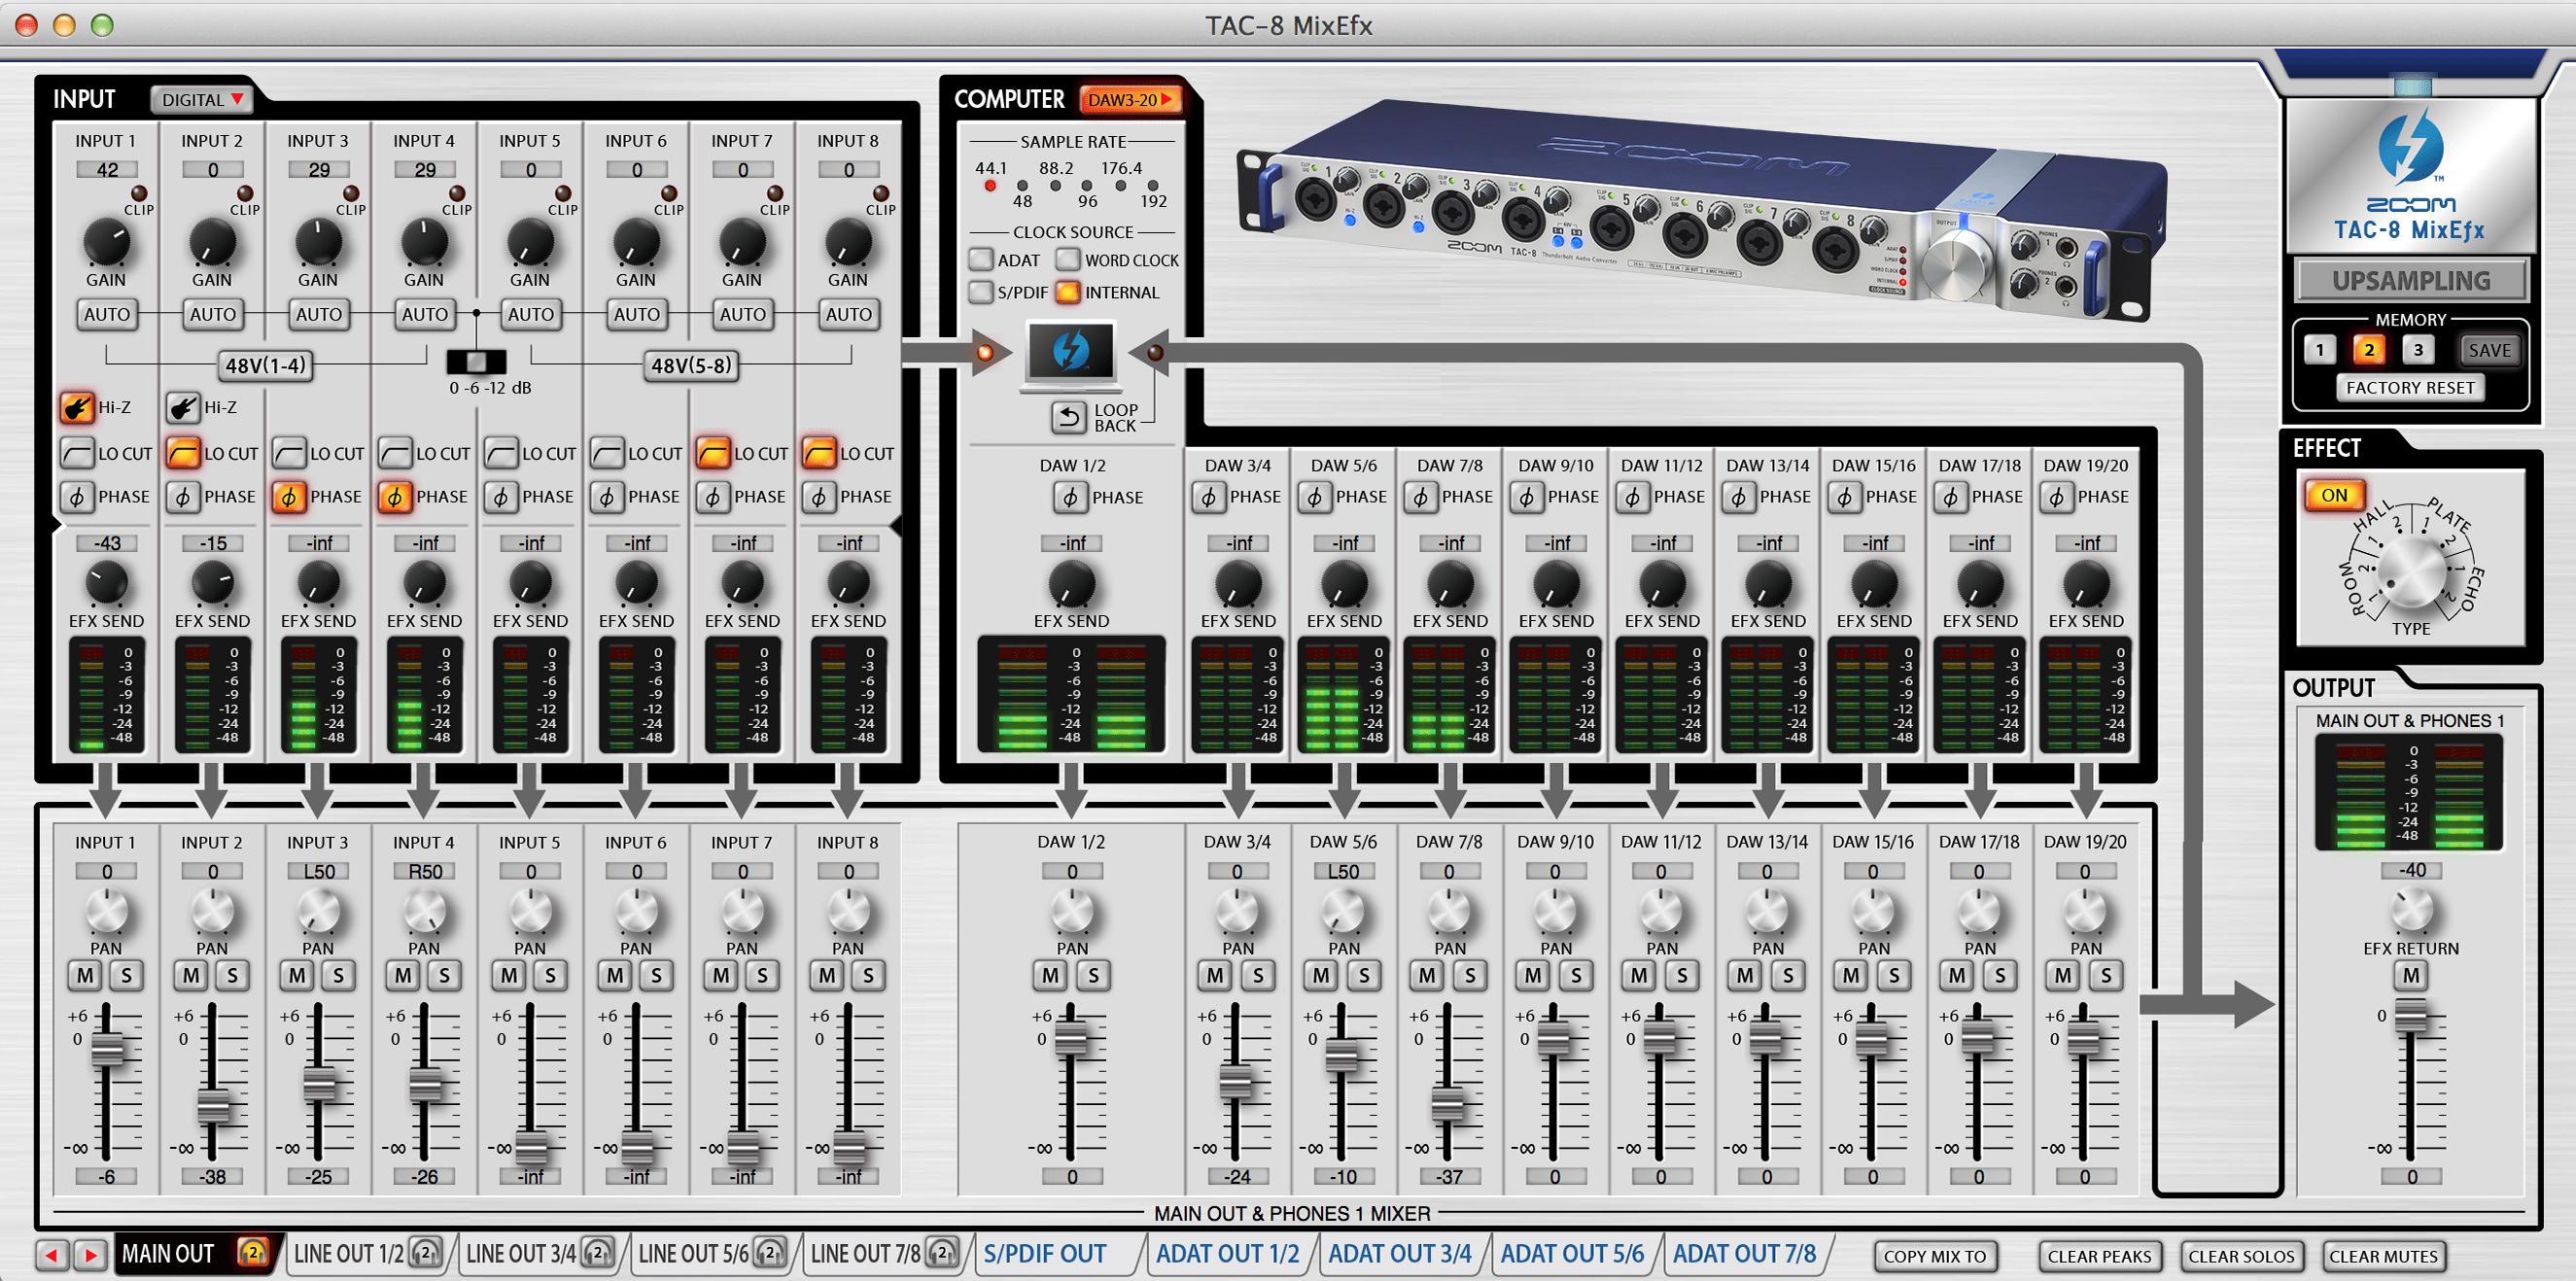Click the Loop Back arrow icon
This screenshot has width=2576, height=1281.
click(x=1069, y=417)
